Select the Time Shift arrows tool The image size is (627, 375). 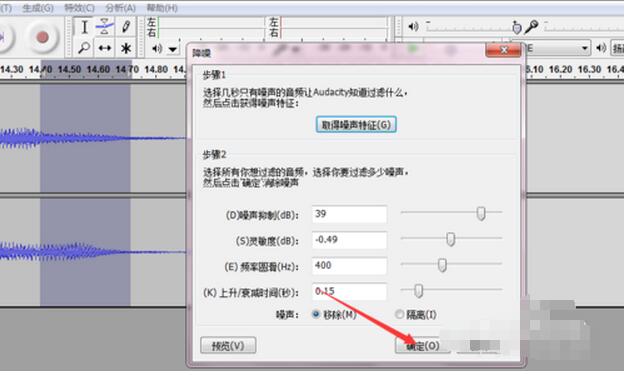105,48
